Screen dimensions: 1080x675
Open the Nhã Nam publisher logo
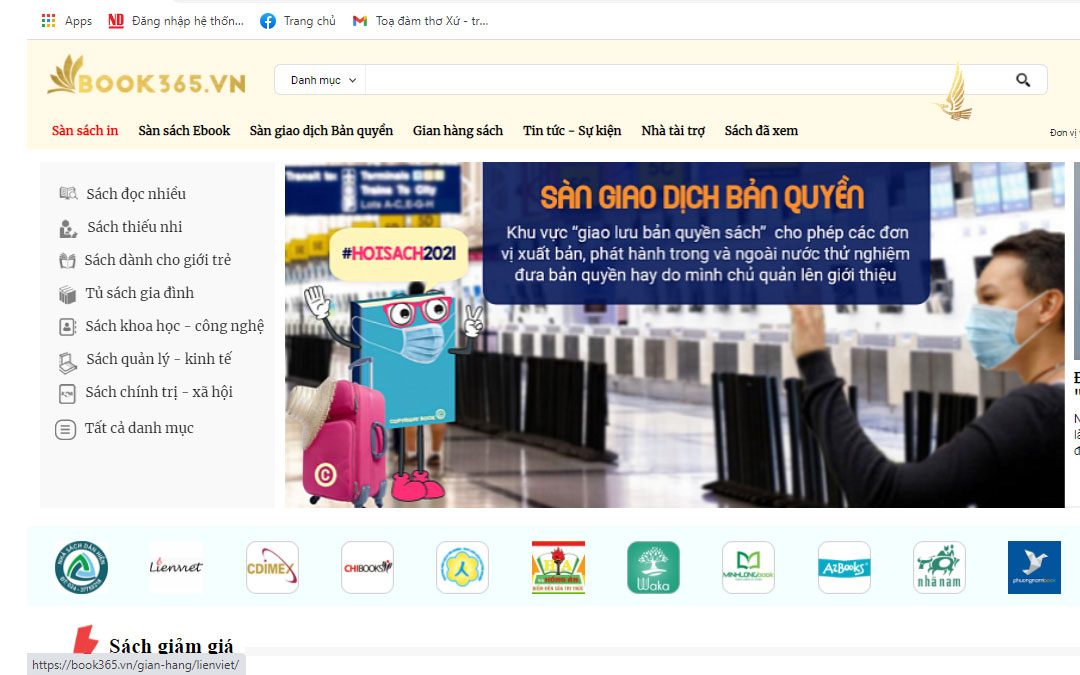pyautogui.click(x=939, y=568)
